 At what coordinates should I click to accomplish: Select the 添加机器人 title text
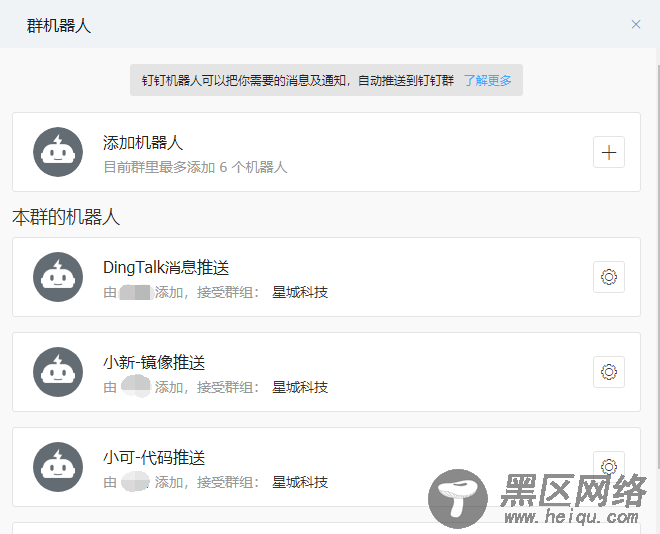click(x=143, y=143)
